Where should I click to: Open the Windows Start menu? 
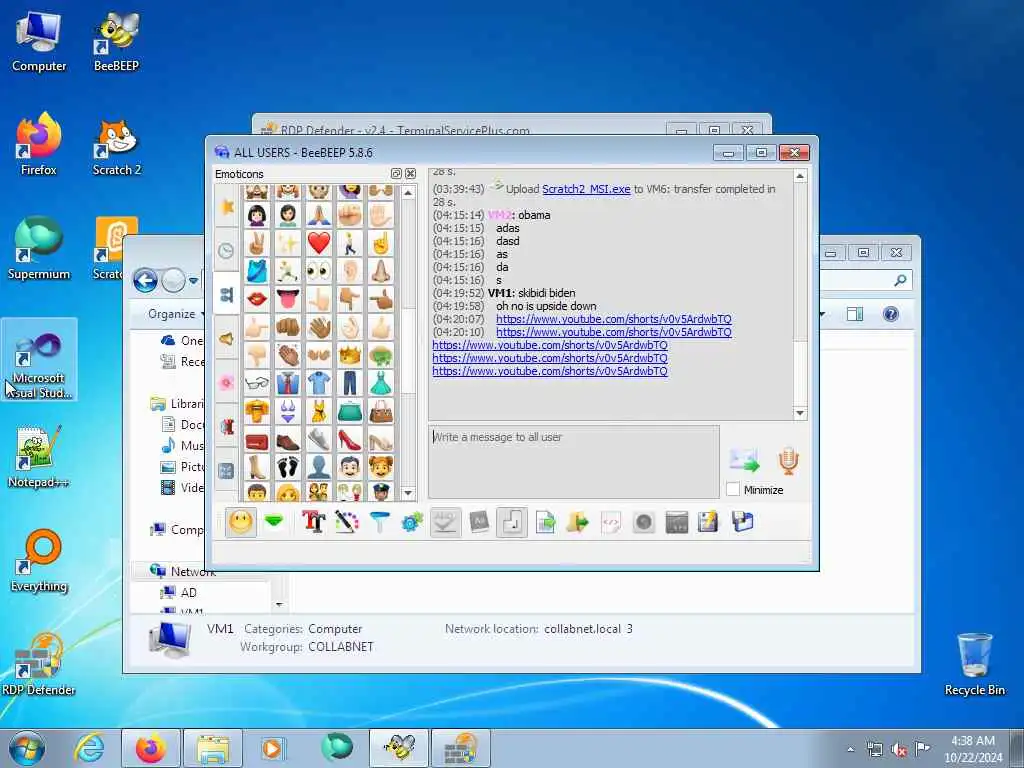(27, 748)
